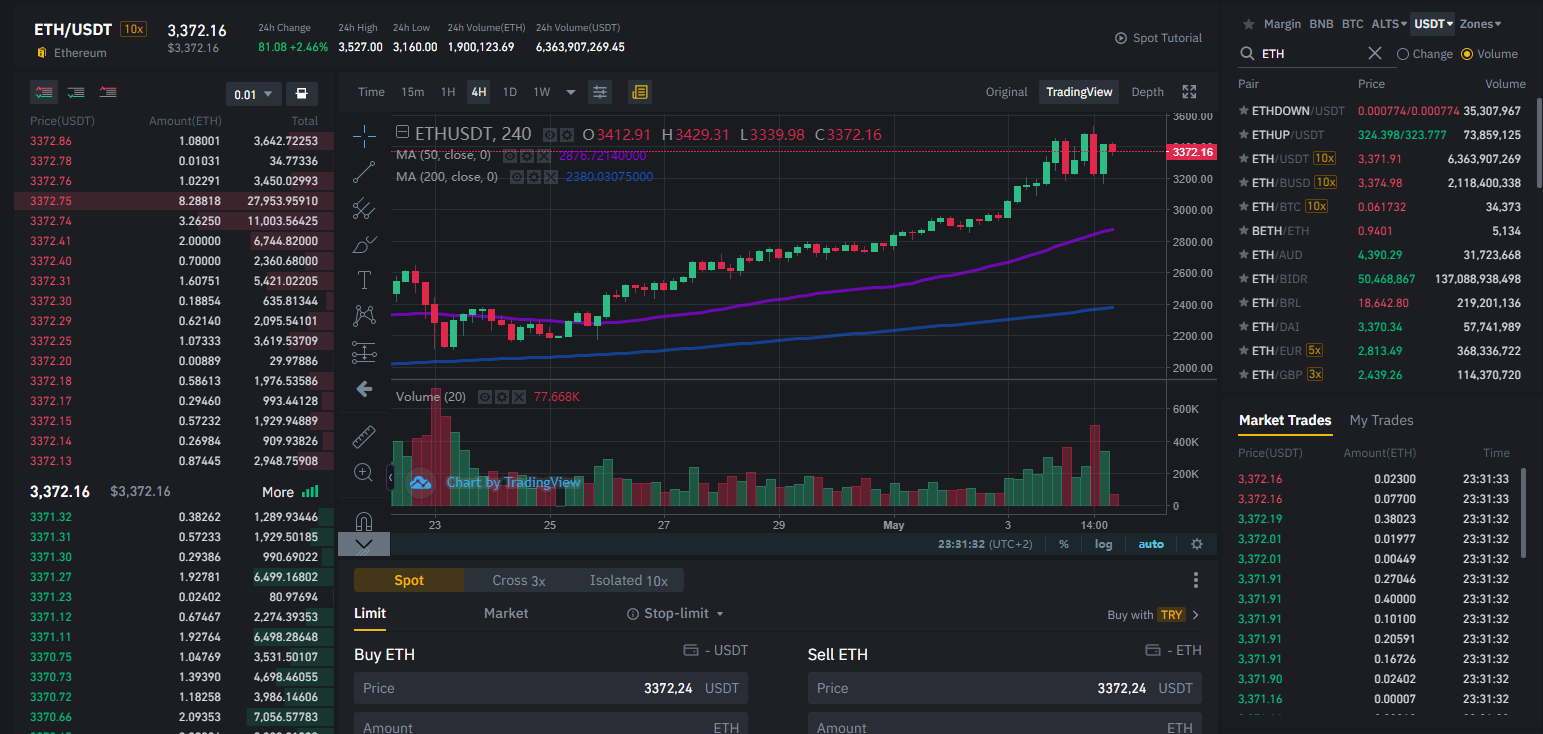Expand chart to fullscreen
Screen dimensions: 1543x734
point(1189,92)
